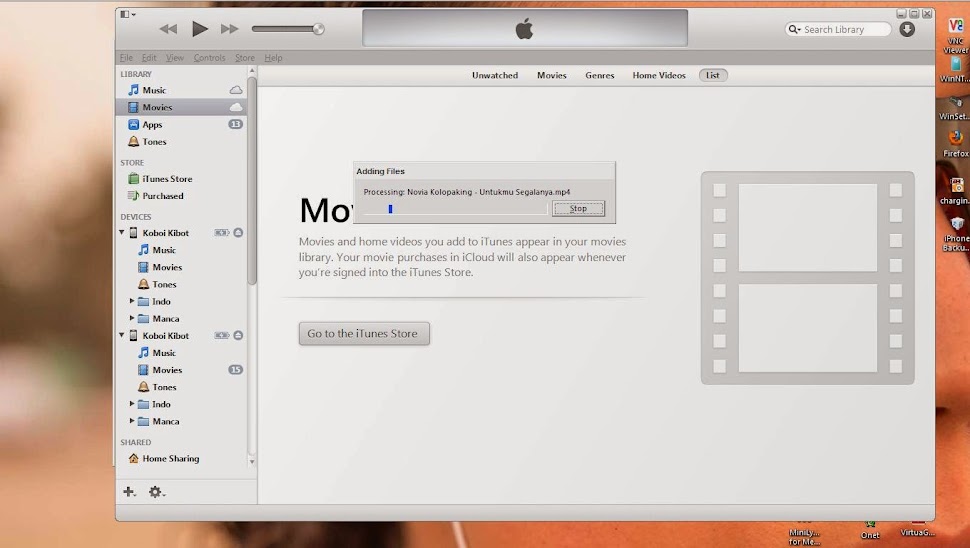
Task: Click the iCloud icon next to Music
Action: [236, 90]
